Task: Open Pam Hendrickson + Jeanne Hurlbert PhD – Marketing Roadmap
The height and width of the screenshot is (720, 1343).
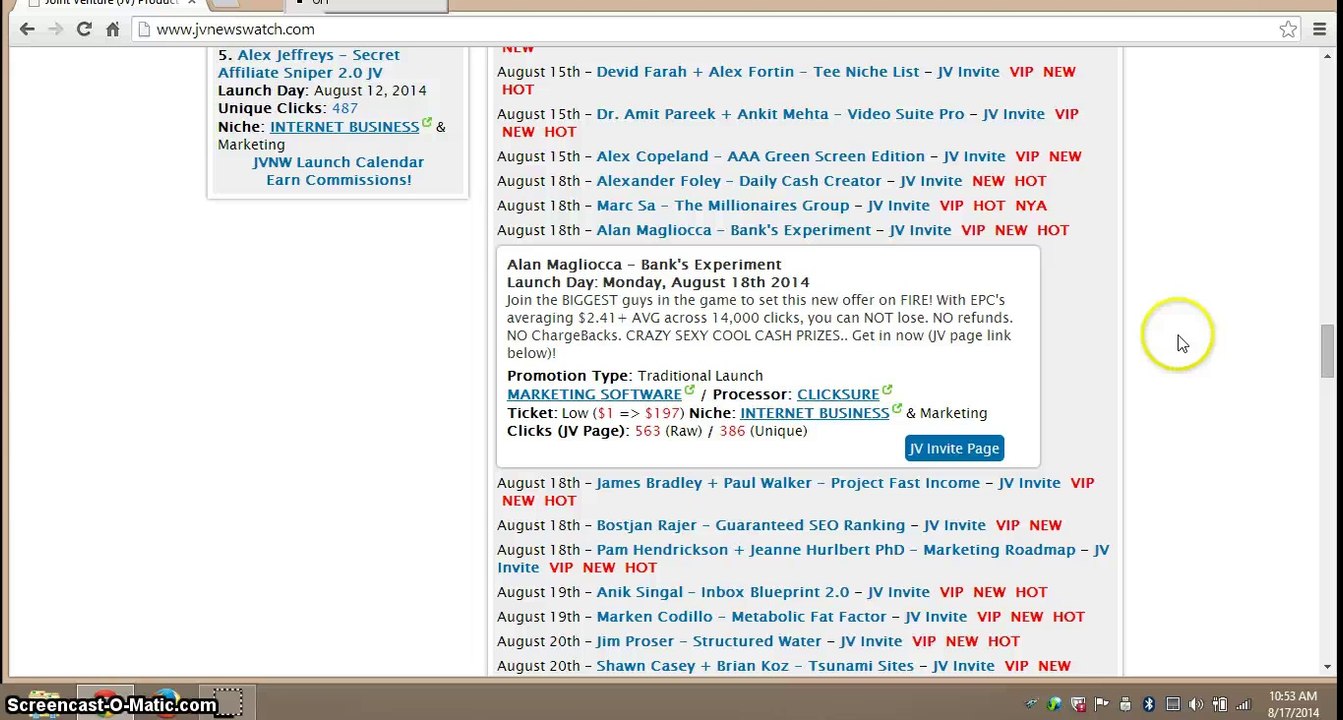Action: click(x=836, y=550)
